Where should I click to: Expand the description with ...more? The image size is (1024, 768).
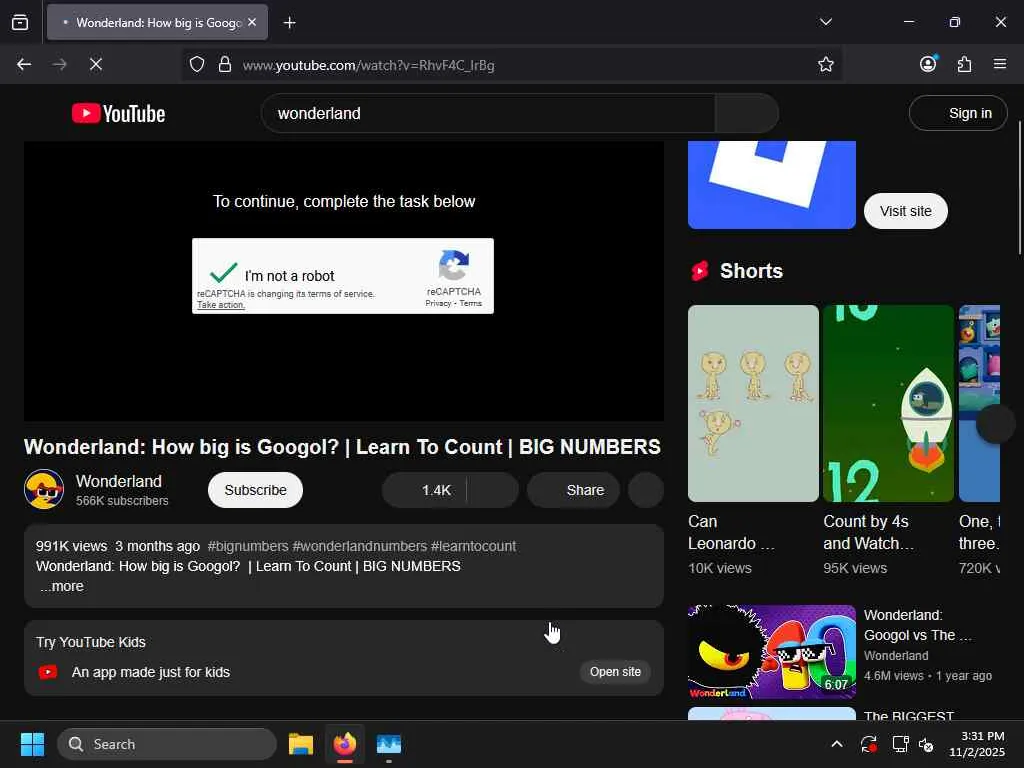(62, 586)
